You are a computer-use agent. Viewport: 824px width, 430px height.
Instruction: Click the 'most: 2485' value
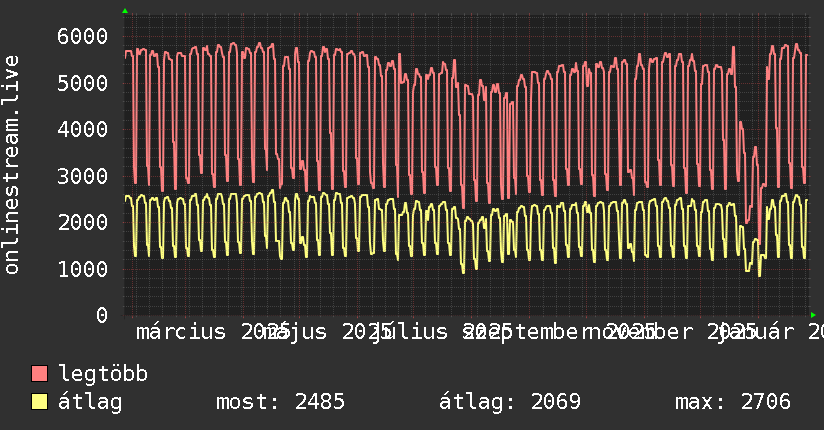(281, 402)
